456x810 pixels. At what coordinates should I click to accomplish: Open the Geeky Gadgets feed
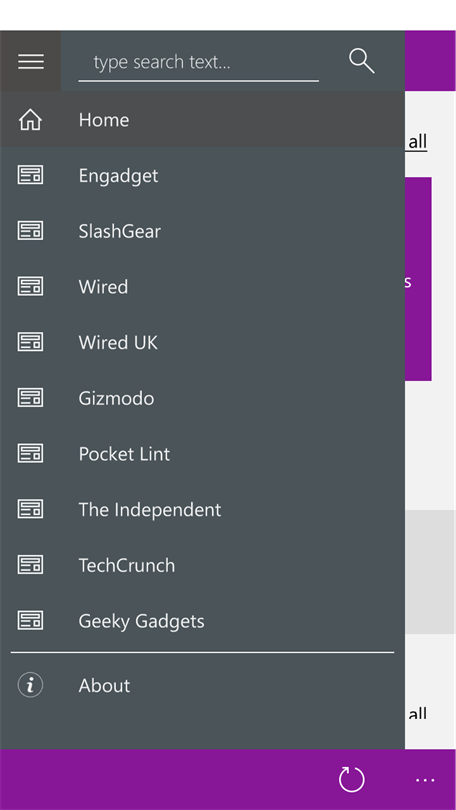pos(202,621)
